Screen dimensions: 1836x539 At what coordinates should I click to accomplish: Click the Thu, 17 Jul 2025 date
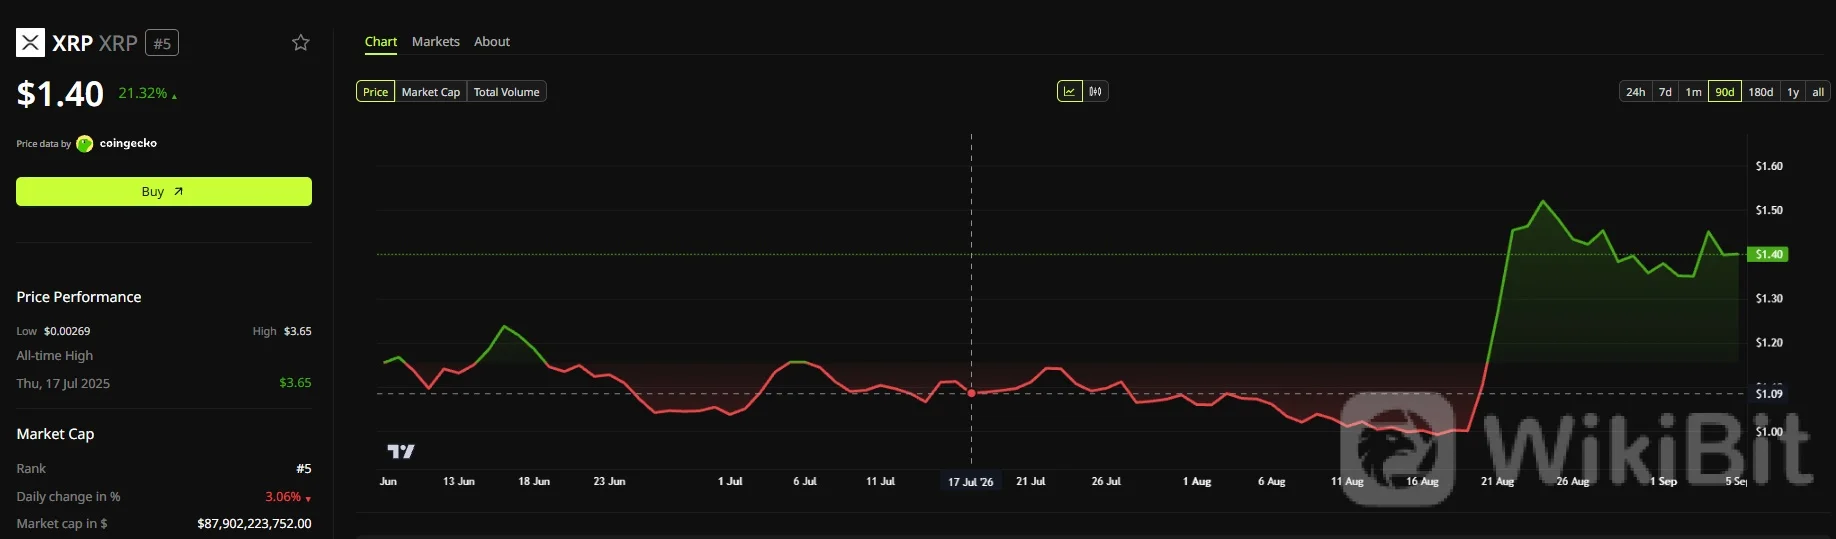63,383
